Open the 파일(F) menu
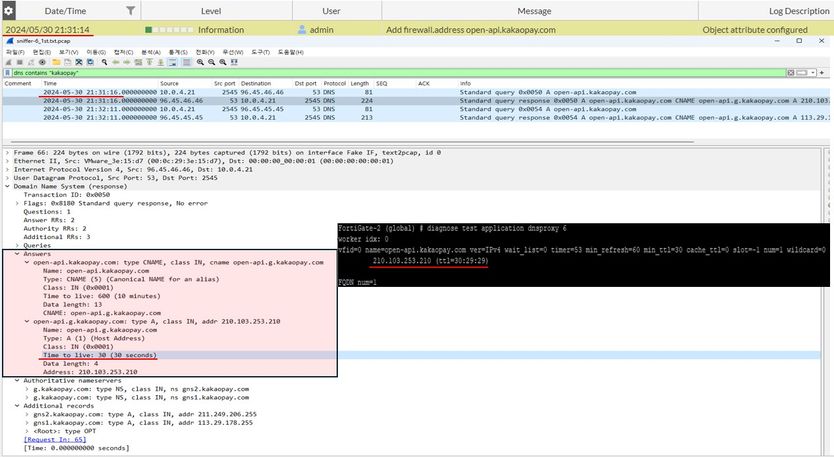This screenshot has height=457, width=834. tap(15, 52)
